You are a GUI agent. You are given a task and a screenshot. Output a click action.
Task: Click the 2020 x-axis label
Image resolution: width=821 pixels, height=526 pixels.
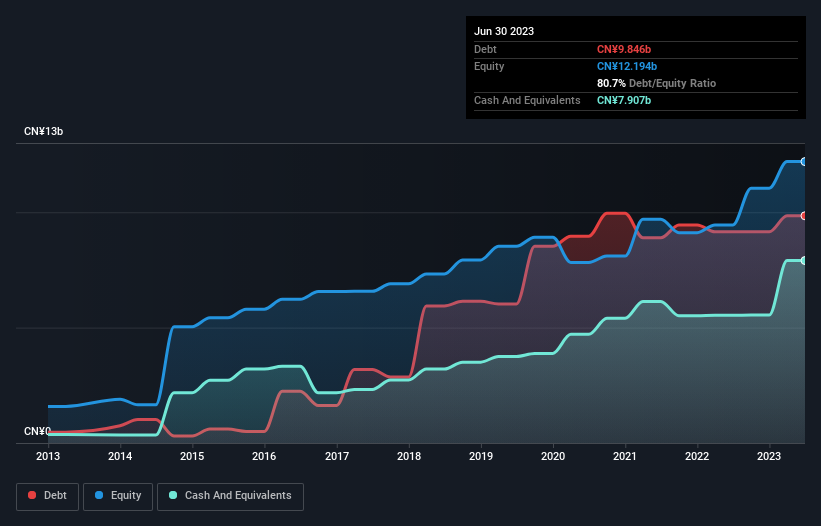pyautogui.click(x=553, y=456)
